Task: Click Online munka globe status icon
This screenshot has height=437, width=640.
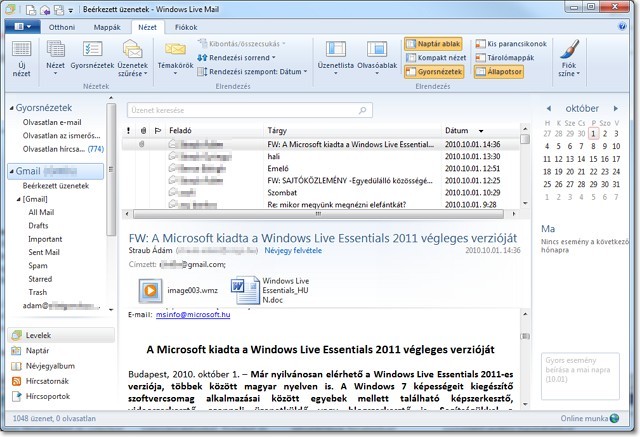Action: [614, 418]
